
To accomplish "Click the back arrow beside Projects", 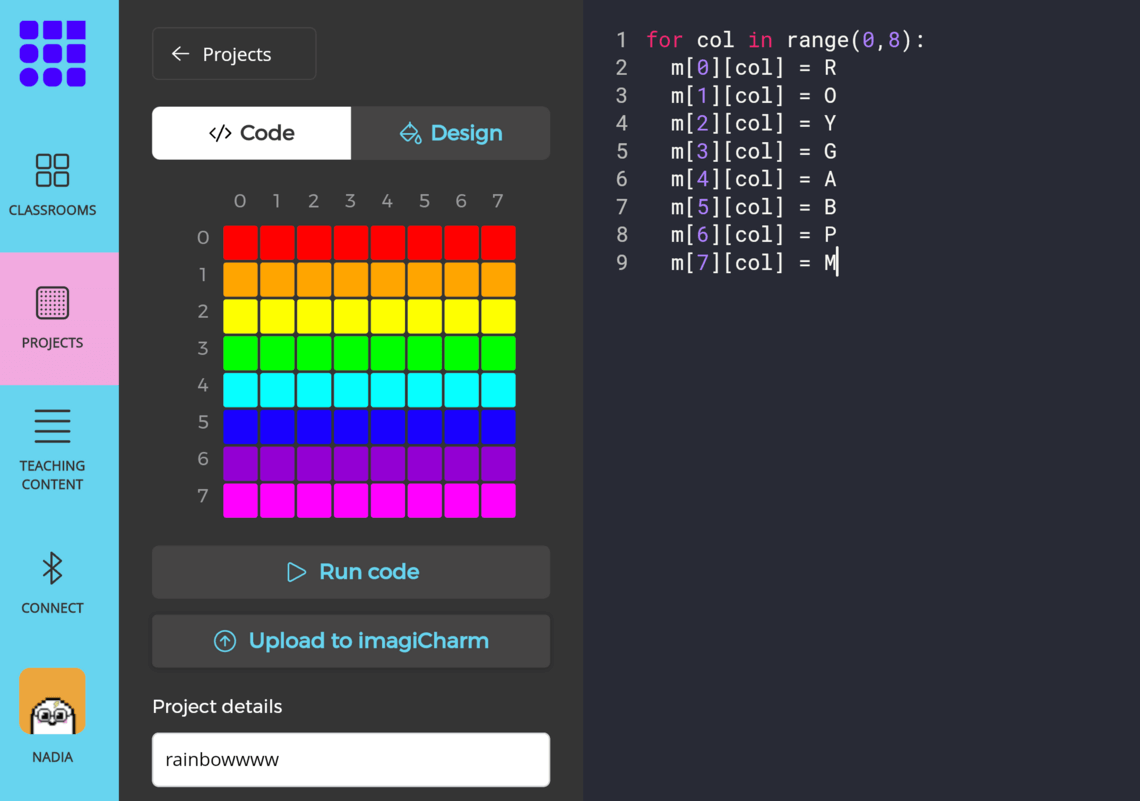I will tap(180, 54).
